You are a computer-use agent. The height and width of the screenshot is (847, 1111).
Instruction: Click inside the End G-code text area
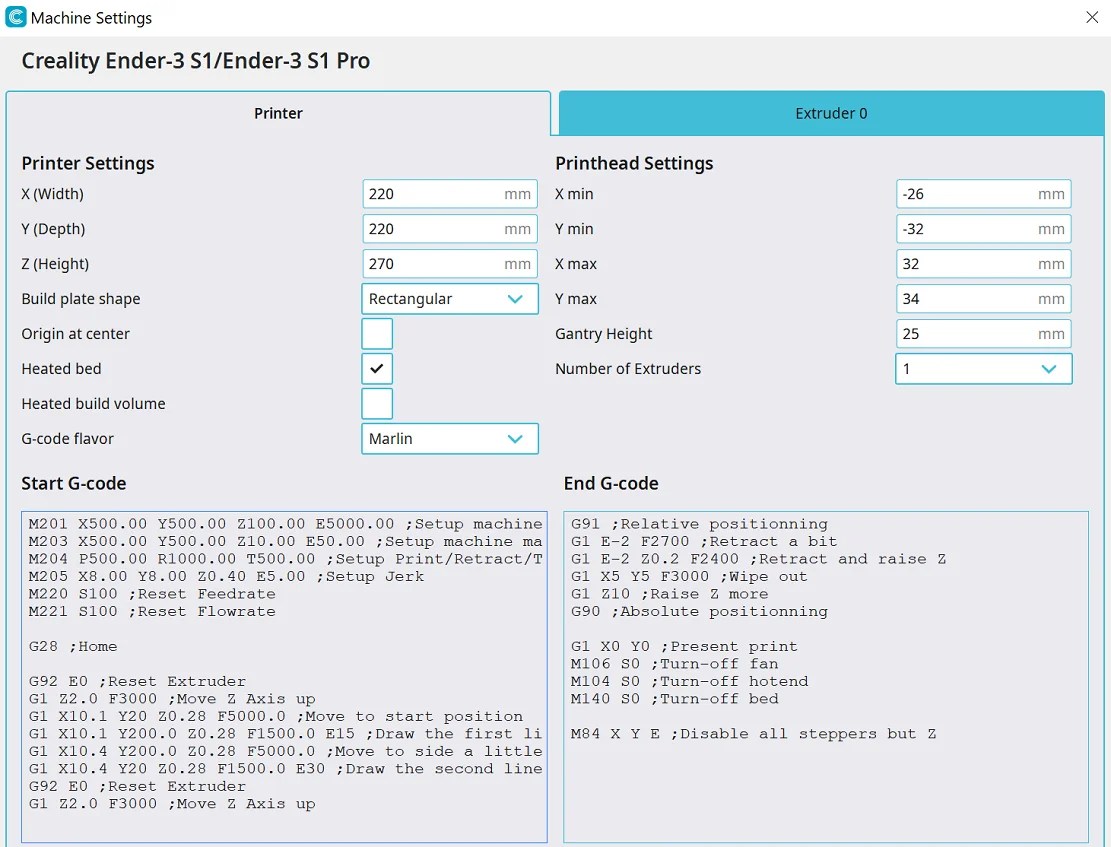click(x=826, y=677)
